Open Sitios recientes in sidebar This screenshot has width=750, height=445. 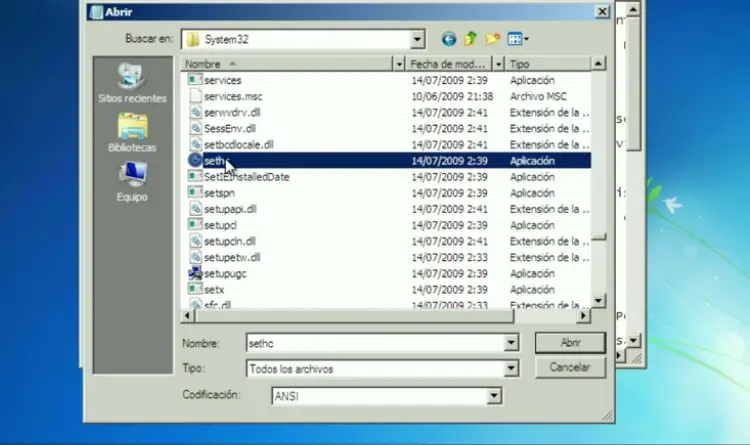tap(132, 83)
